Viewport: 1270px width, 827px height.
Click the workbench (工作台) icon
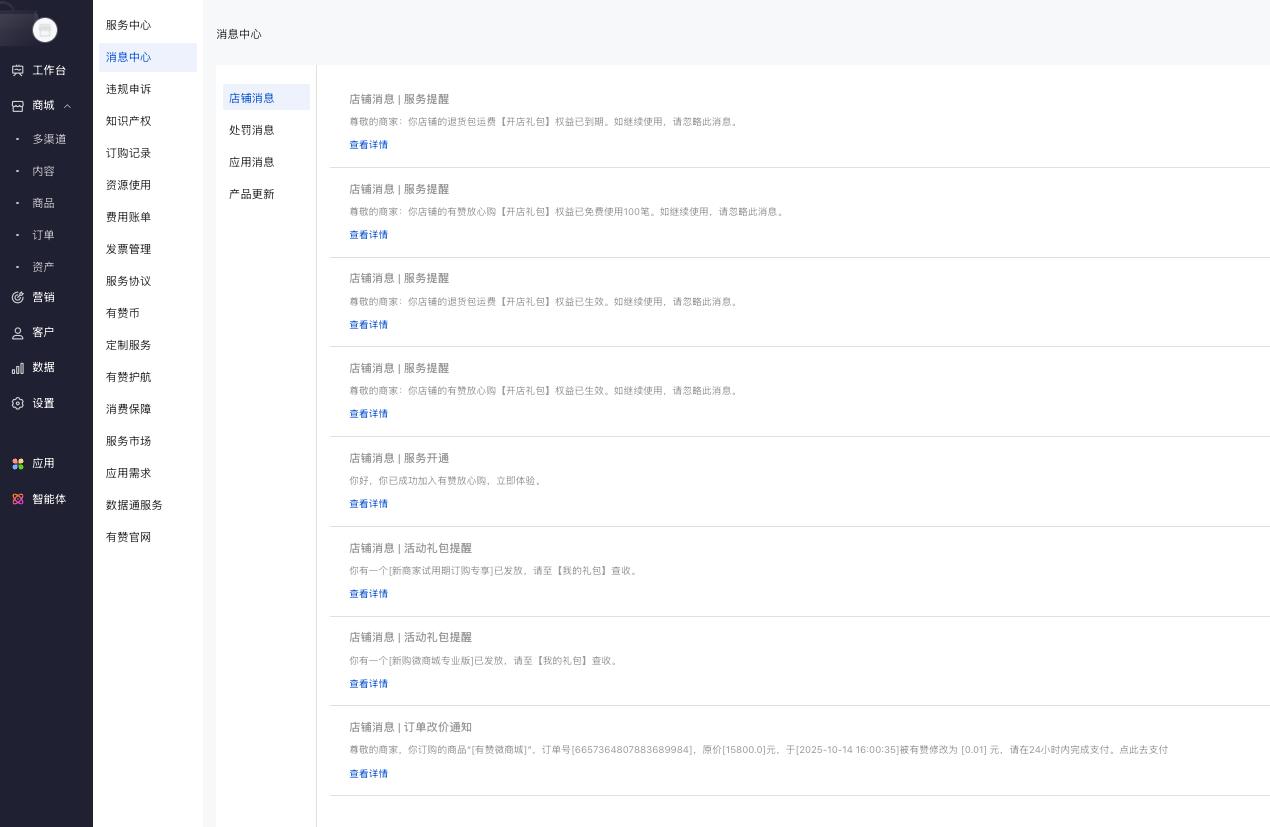pos(17,71)
